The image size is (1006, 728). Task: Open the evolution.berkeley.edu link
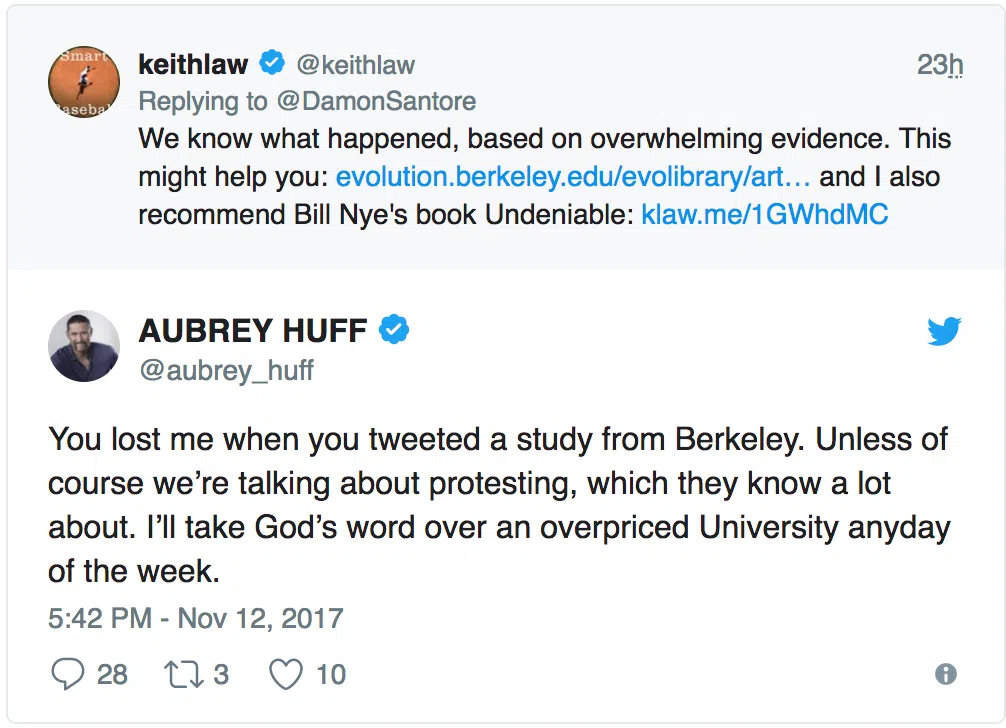[573, 177]
